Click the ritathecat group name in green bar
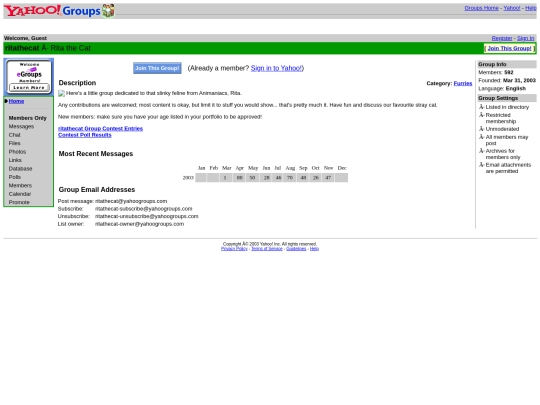540x405 pixels. [x=22, y=48]
